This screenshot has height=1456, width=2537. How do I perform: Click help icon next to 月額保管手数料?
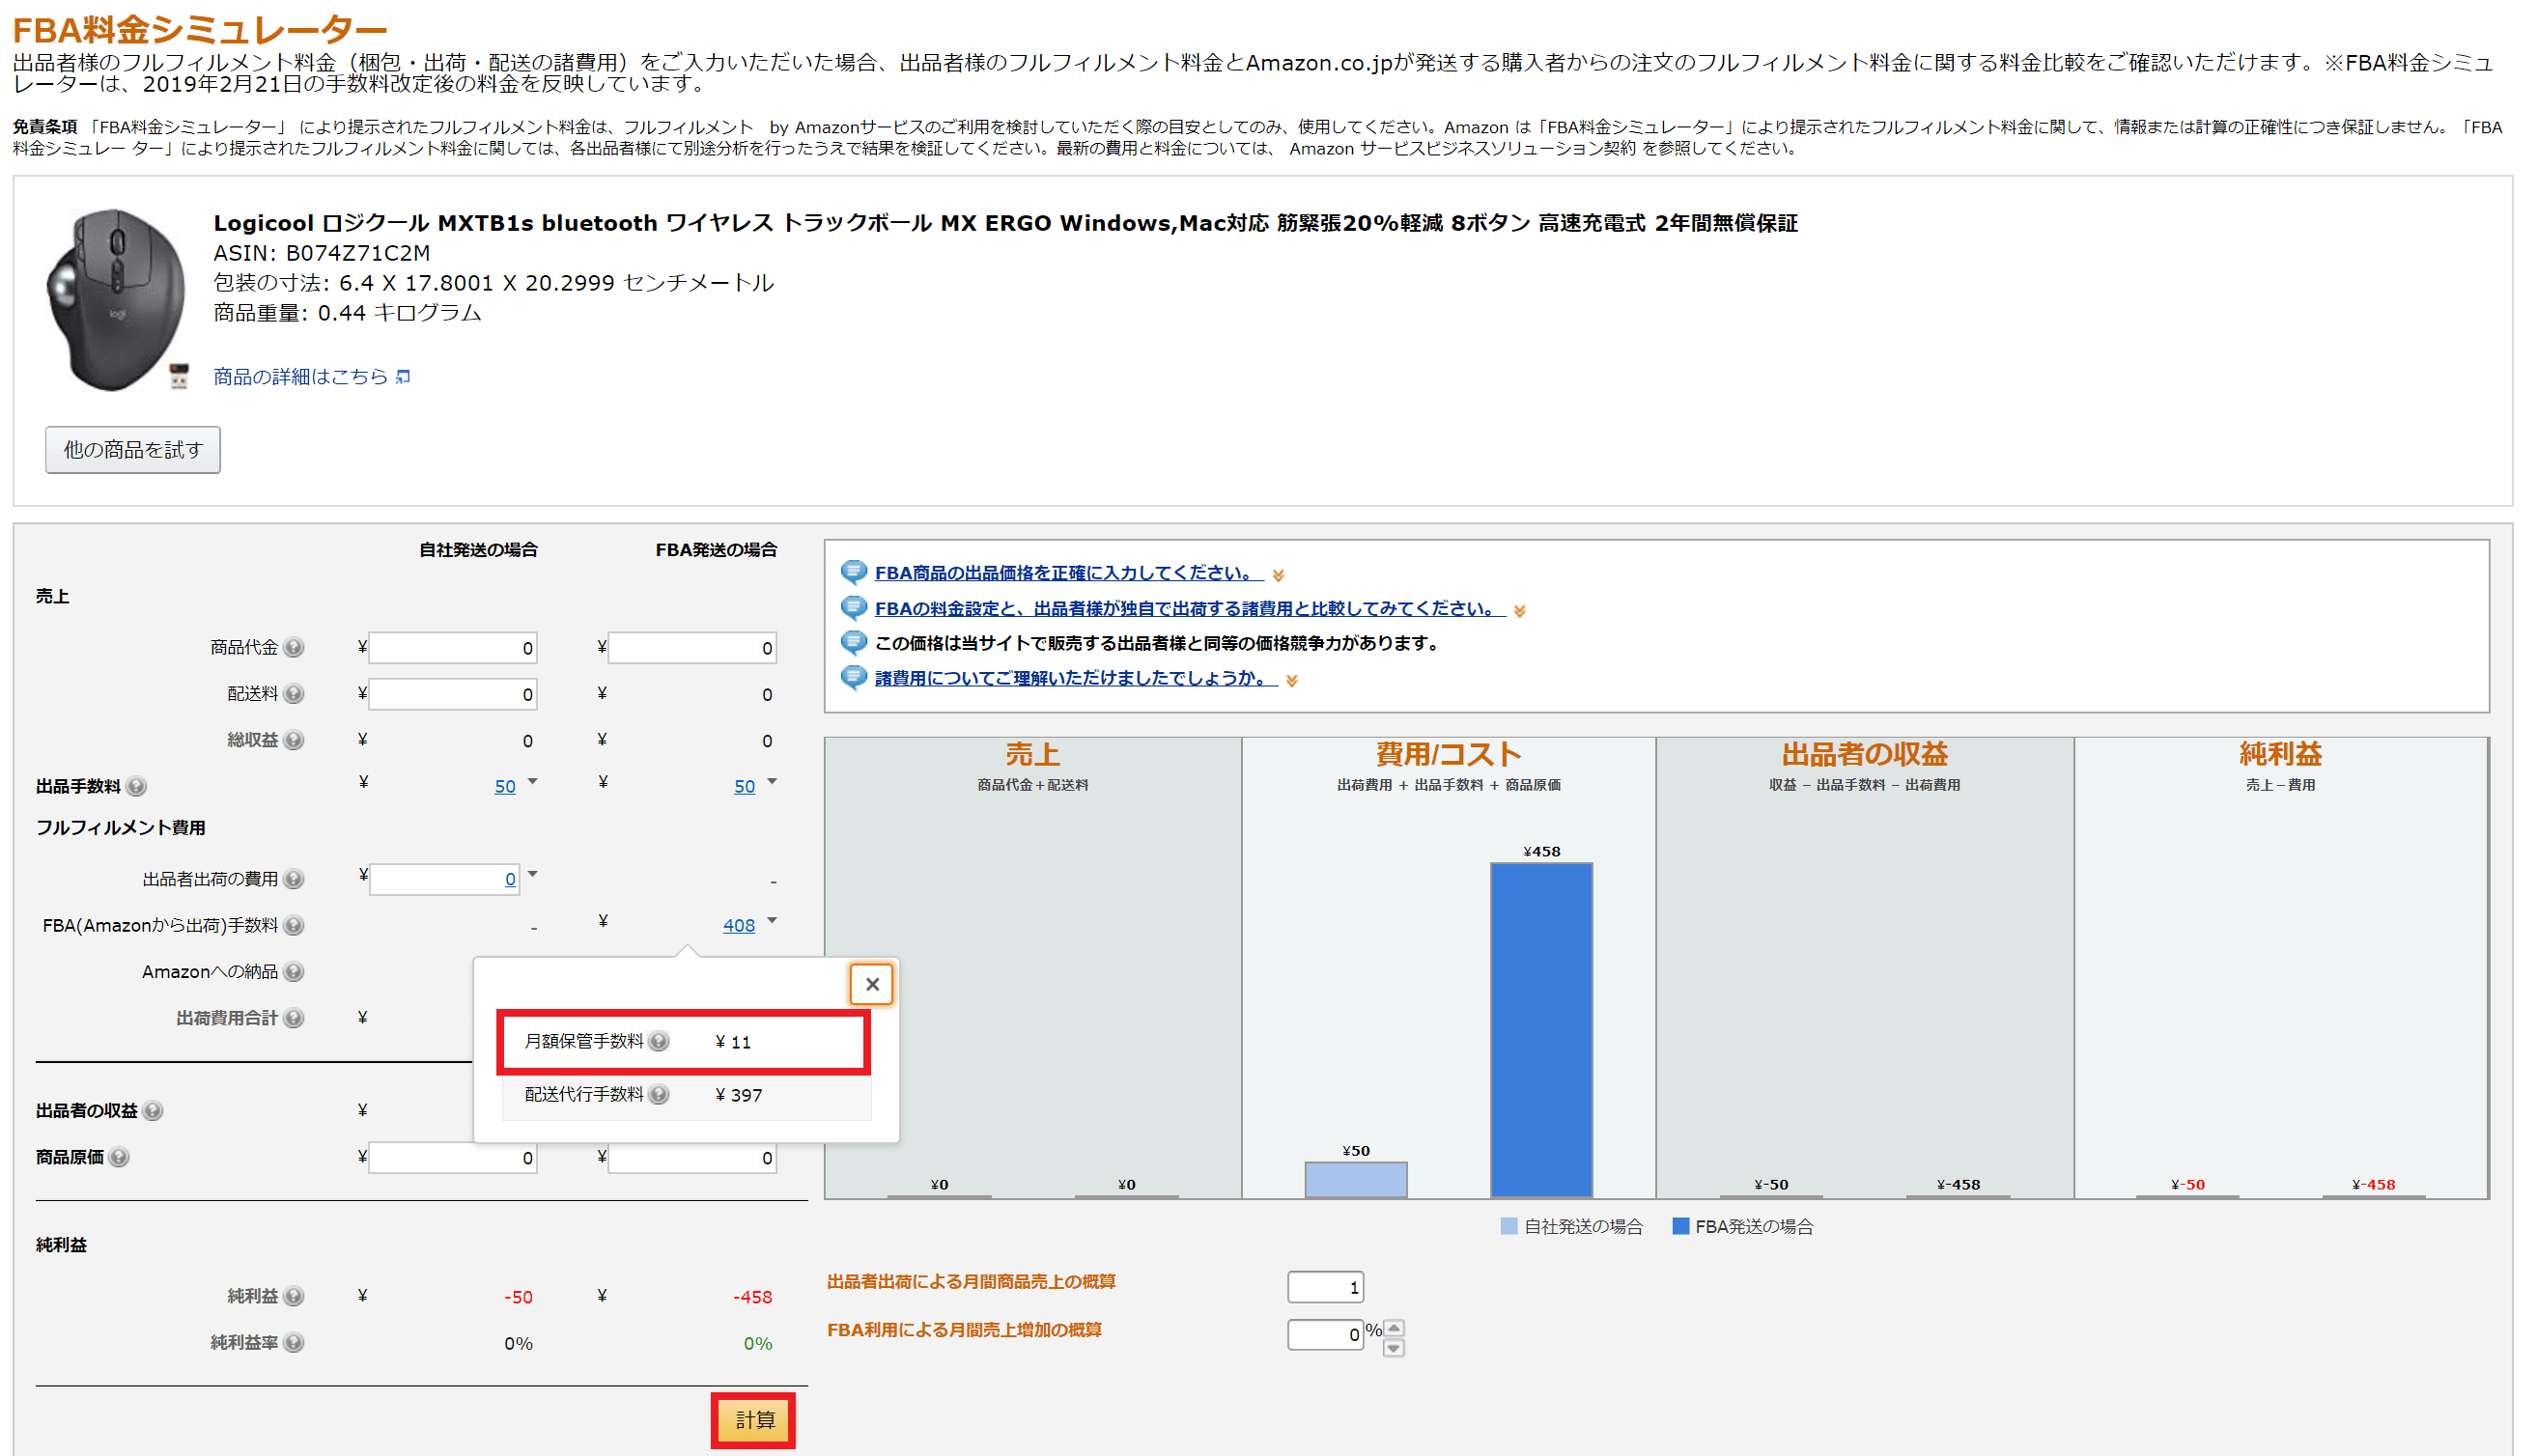[x=659, y=1042]
